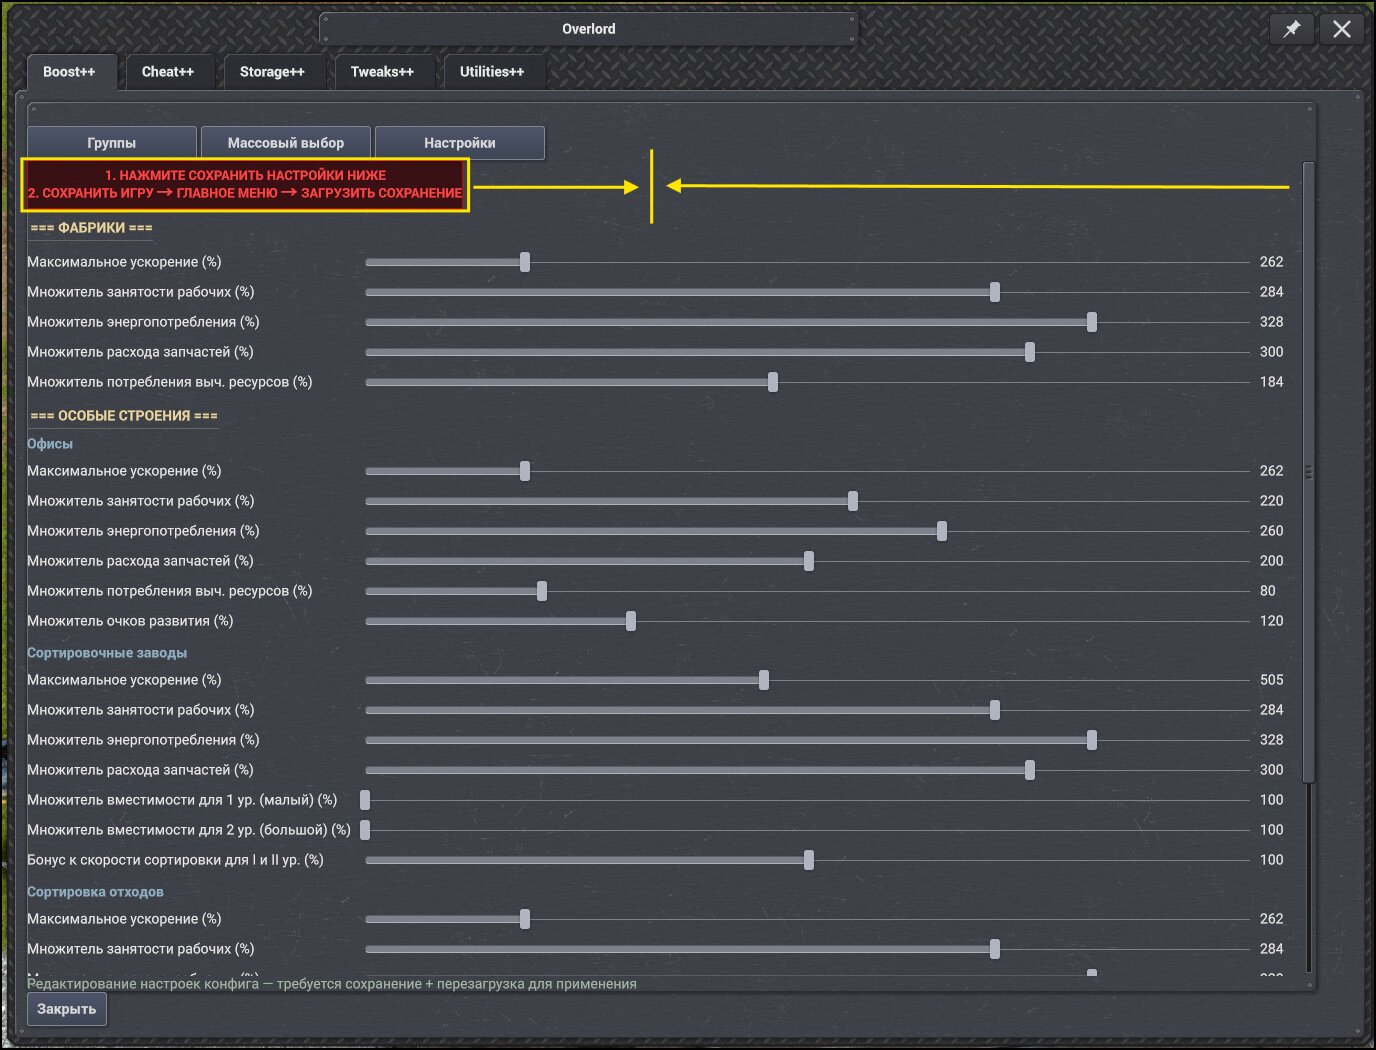This screenshot has height=1050, width=1376.
Task: Select the Tweaks++ tab
Action: point(382,72)
